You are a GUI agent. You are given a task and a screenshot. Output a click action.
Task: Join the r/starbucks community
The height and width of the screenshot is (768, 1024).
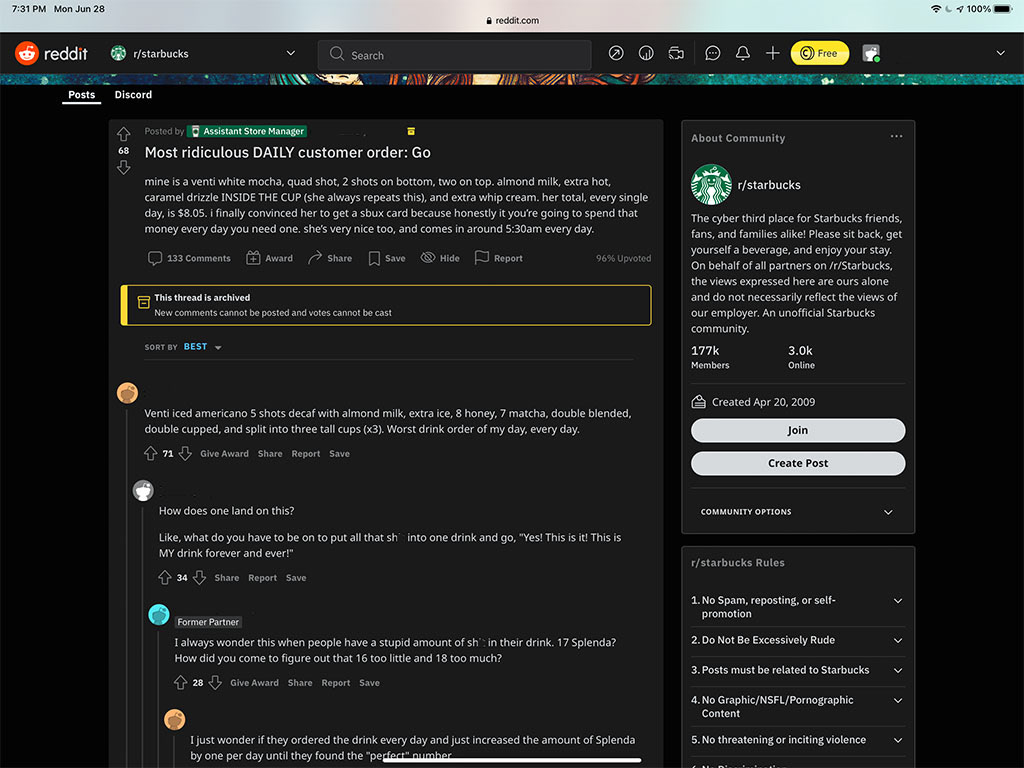coord(797,430)
